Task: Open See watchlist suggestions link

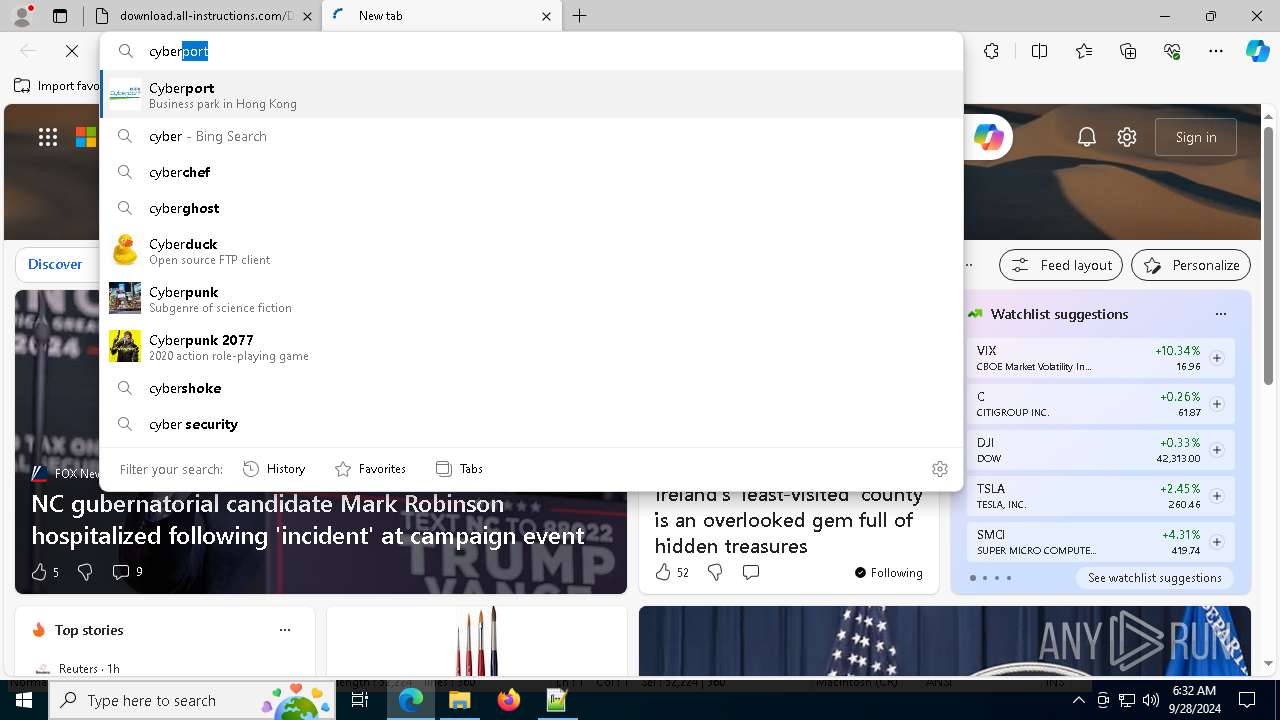Action: point(1154,577)
